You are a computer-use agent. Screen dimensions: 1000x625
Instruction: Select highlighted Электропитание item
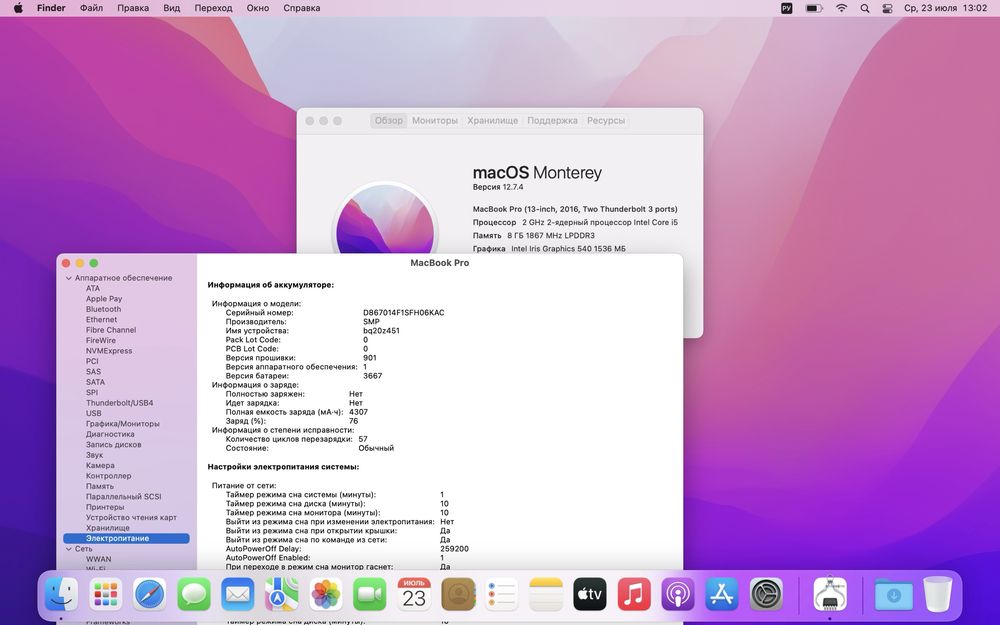[126, 538]
